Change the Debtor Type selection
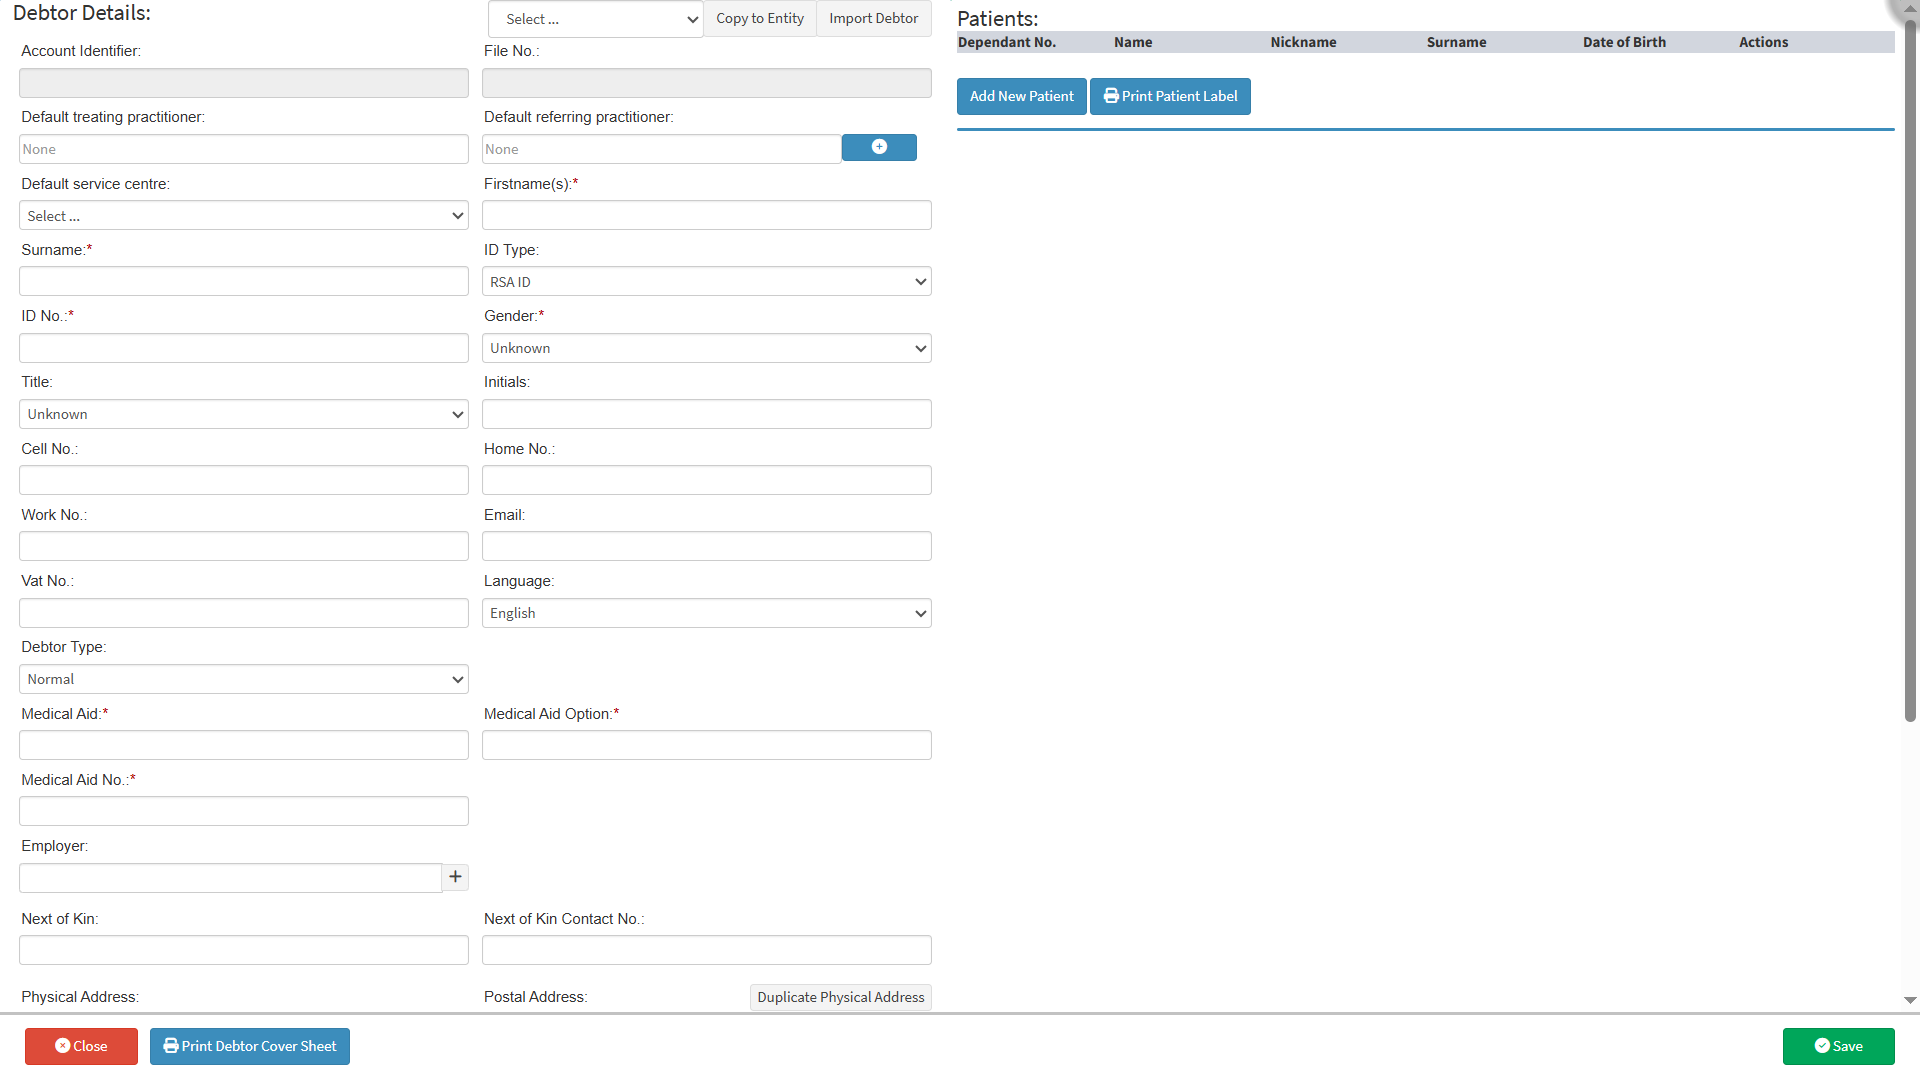The width and height of the screenshot is (1920, 1070). pyautogui.click(x=243, y=678)
